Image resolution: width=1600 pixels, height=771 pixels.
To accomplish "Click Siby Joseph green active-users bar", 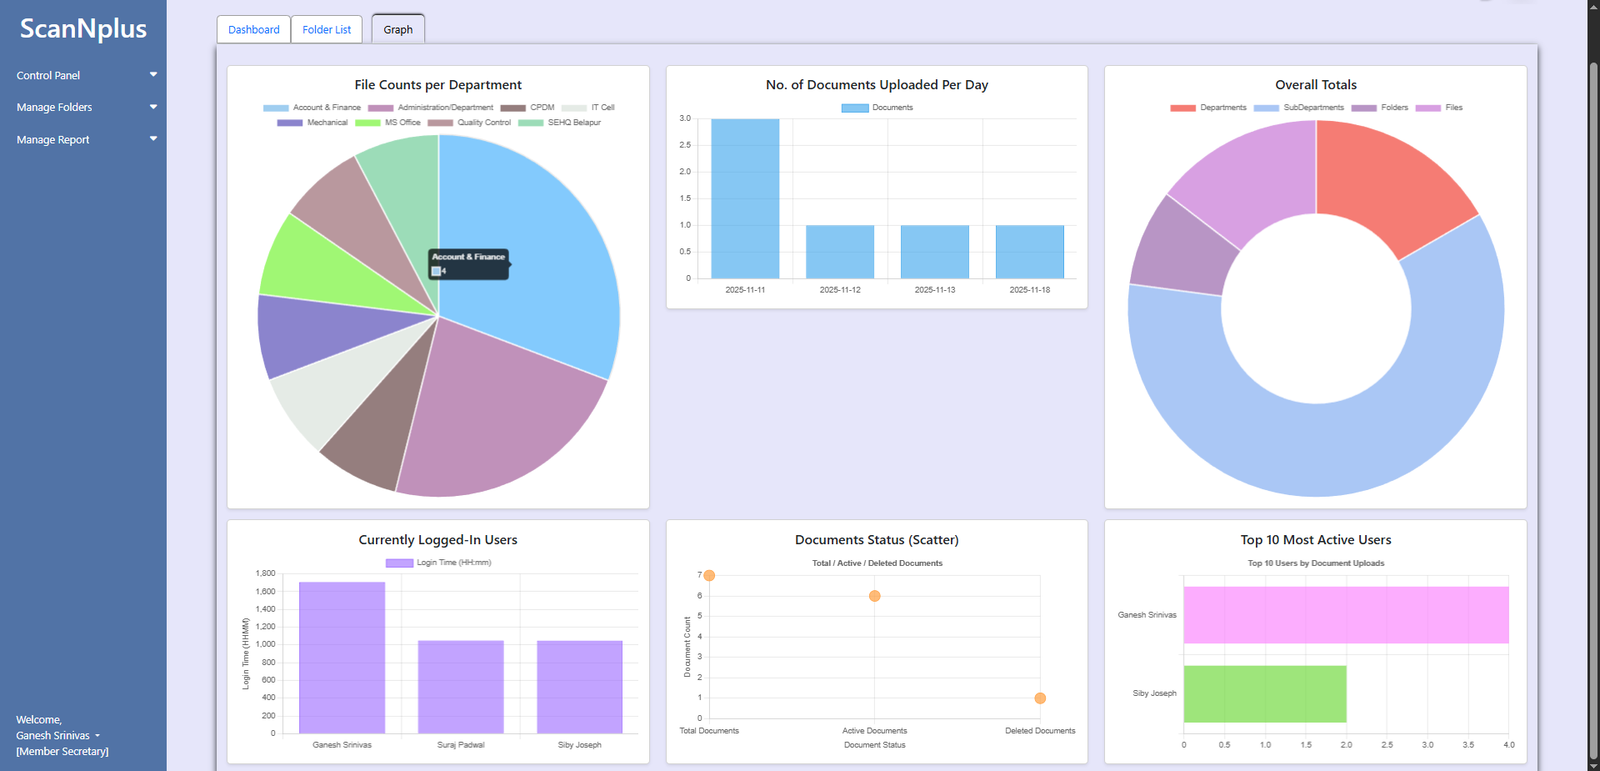I will point(1265,694).
